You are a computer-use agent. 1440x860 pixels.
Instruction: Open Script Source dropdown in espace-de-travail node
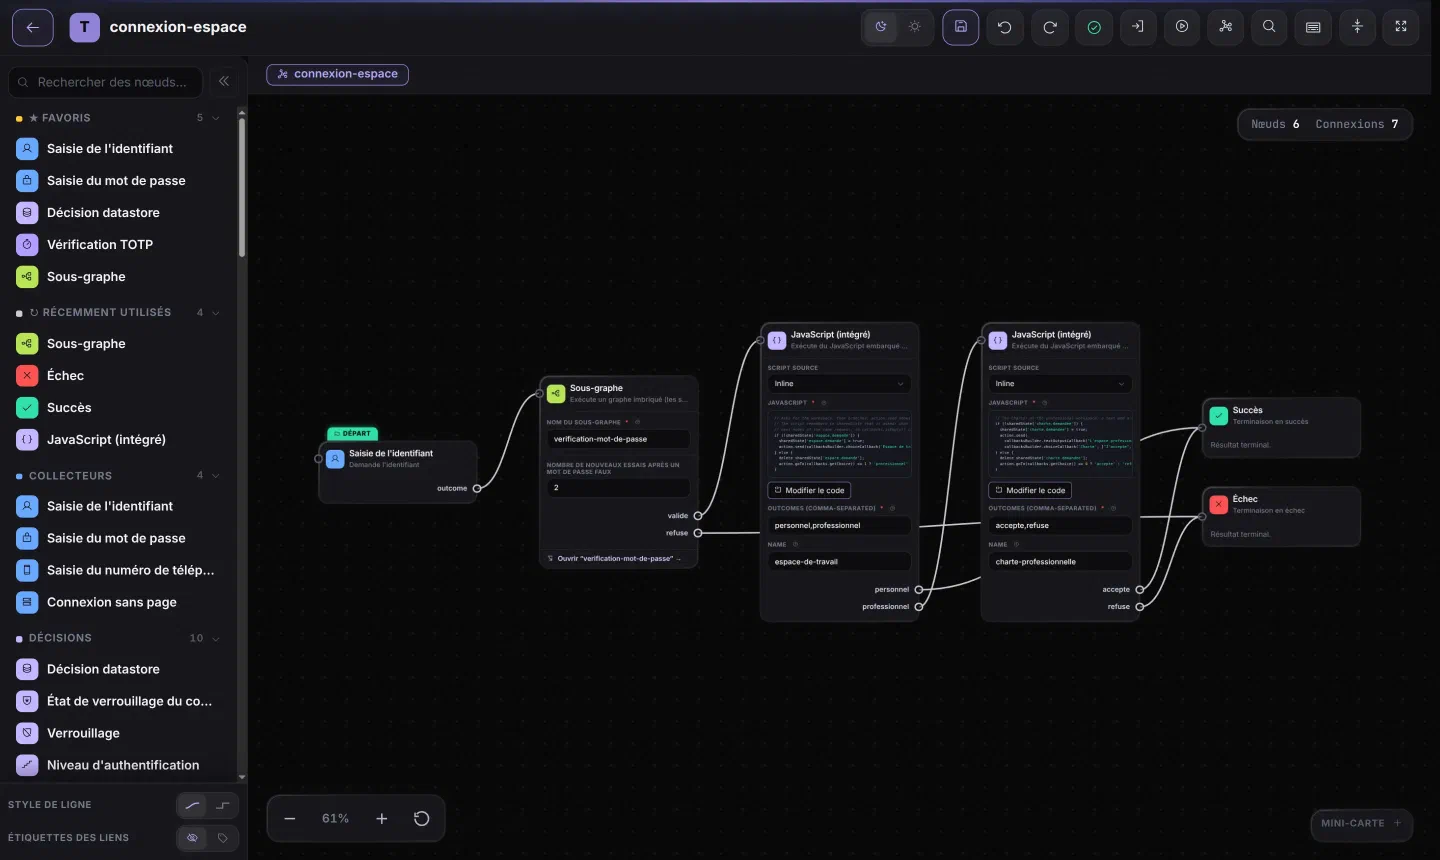click(839, 383)
